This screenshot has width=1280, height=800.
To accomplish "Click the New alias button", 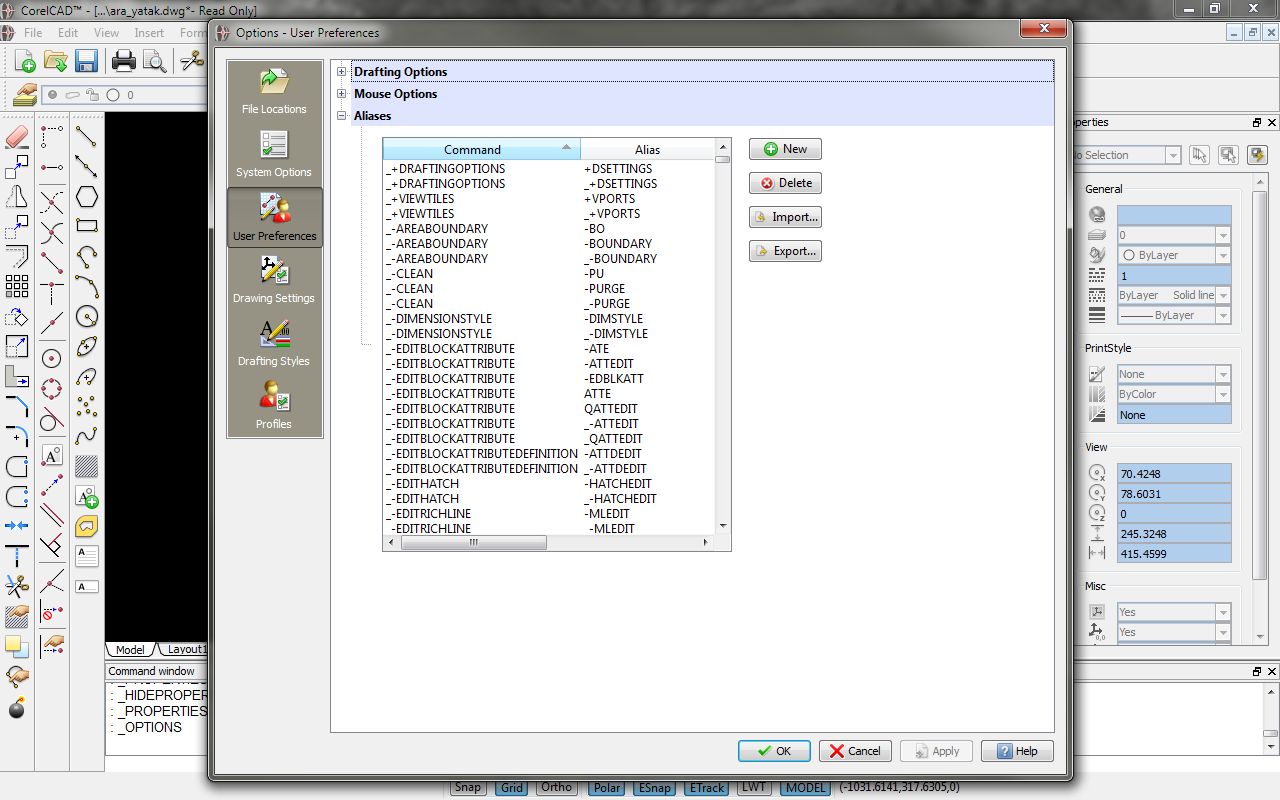I will [785, 149].
